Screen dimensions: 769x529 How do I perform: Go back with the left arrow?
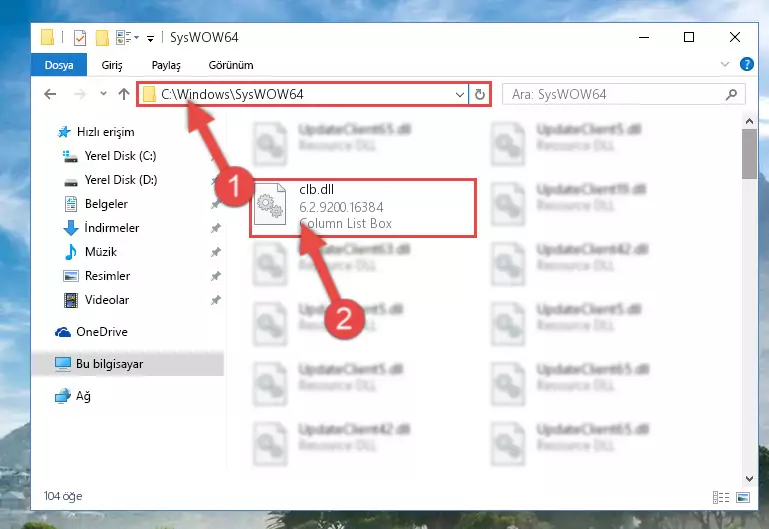point(50,94)
